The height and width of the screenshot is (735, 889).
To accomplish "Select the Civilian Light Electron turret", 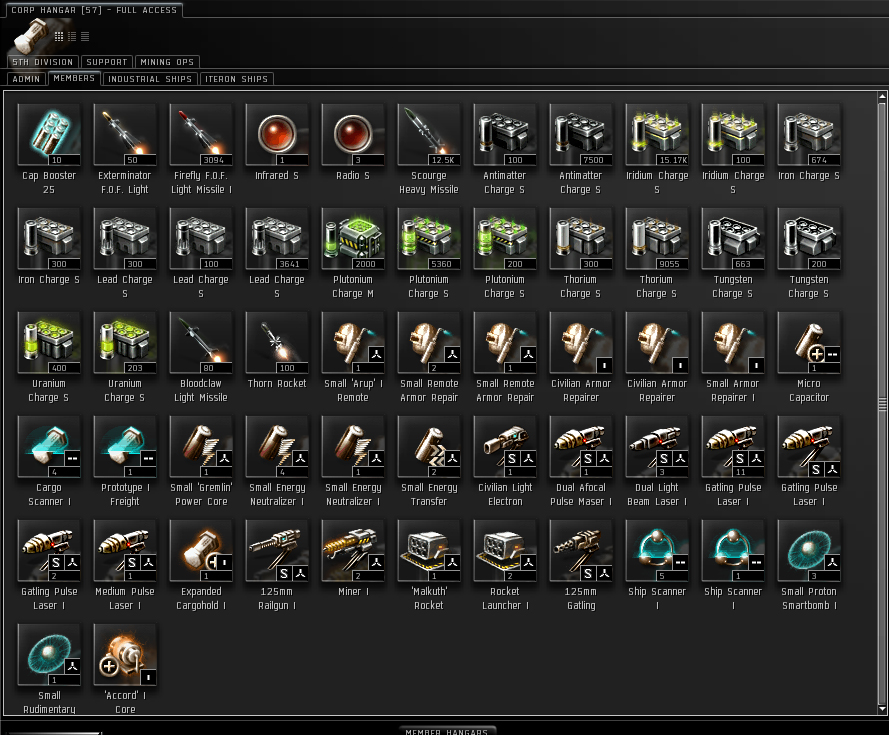I will point(505,447).
